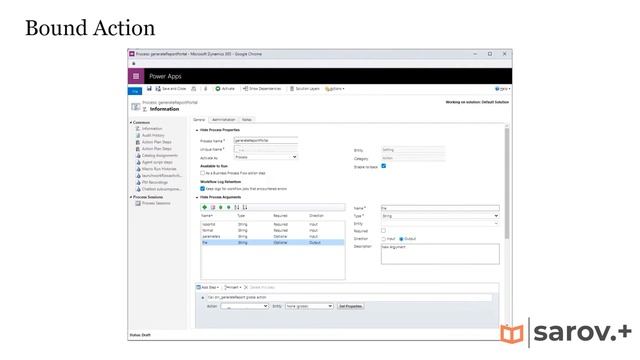Collapse the Common sidebar group
The width and height of the screenshot is (640, 360).
[x=131, y=122]
